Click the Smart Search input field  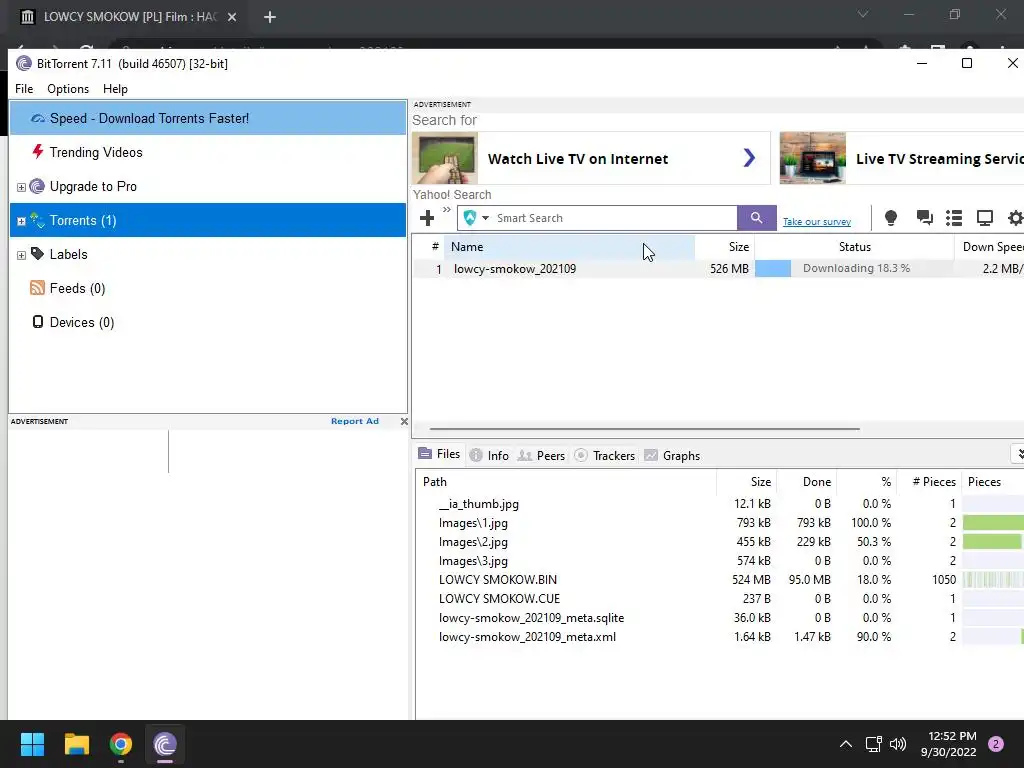[x=614, y=218]
